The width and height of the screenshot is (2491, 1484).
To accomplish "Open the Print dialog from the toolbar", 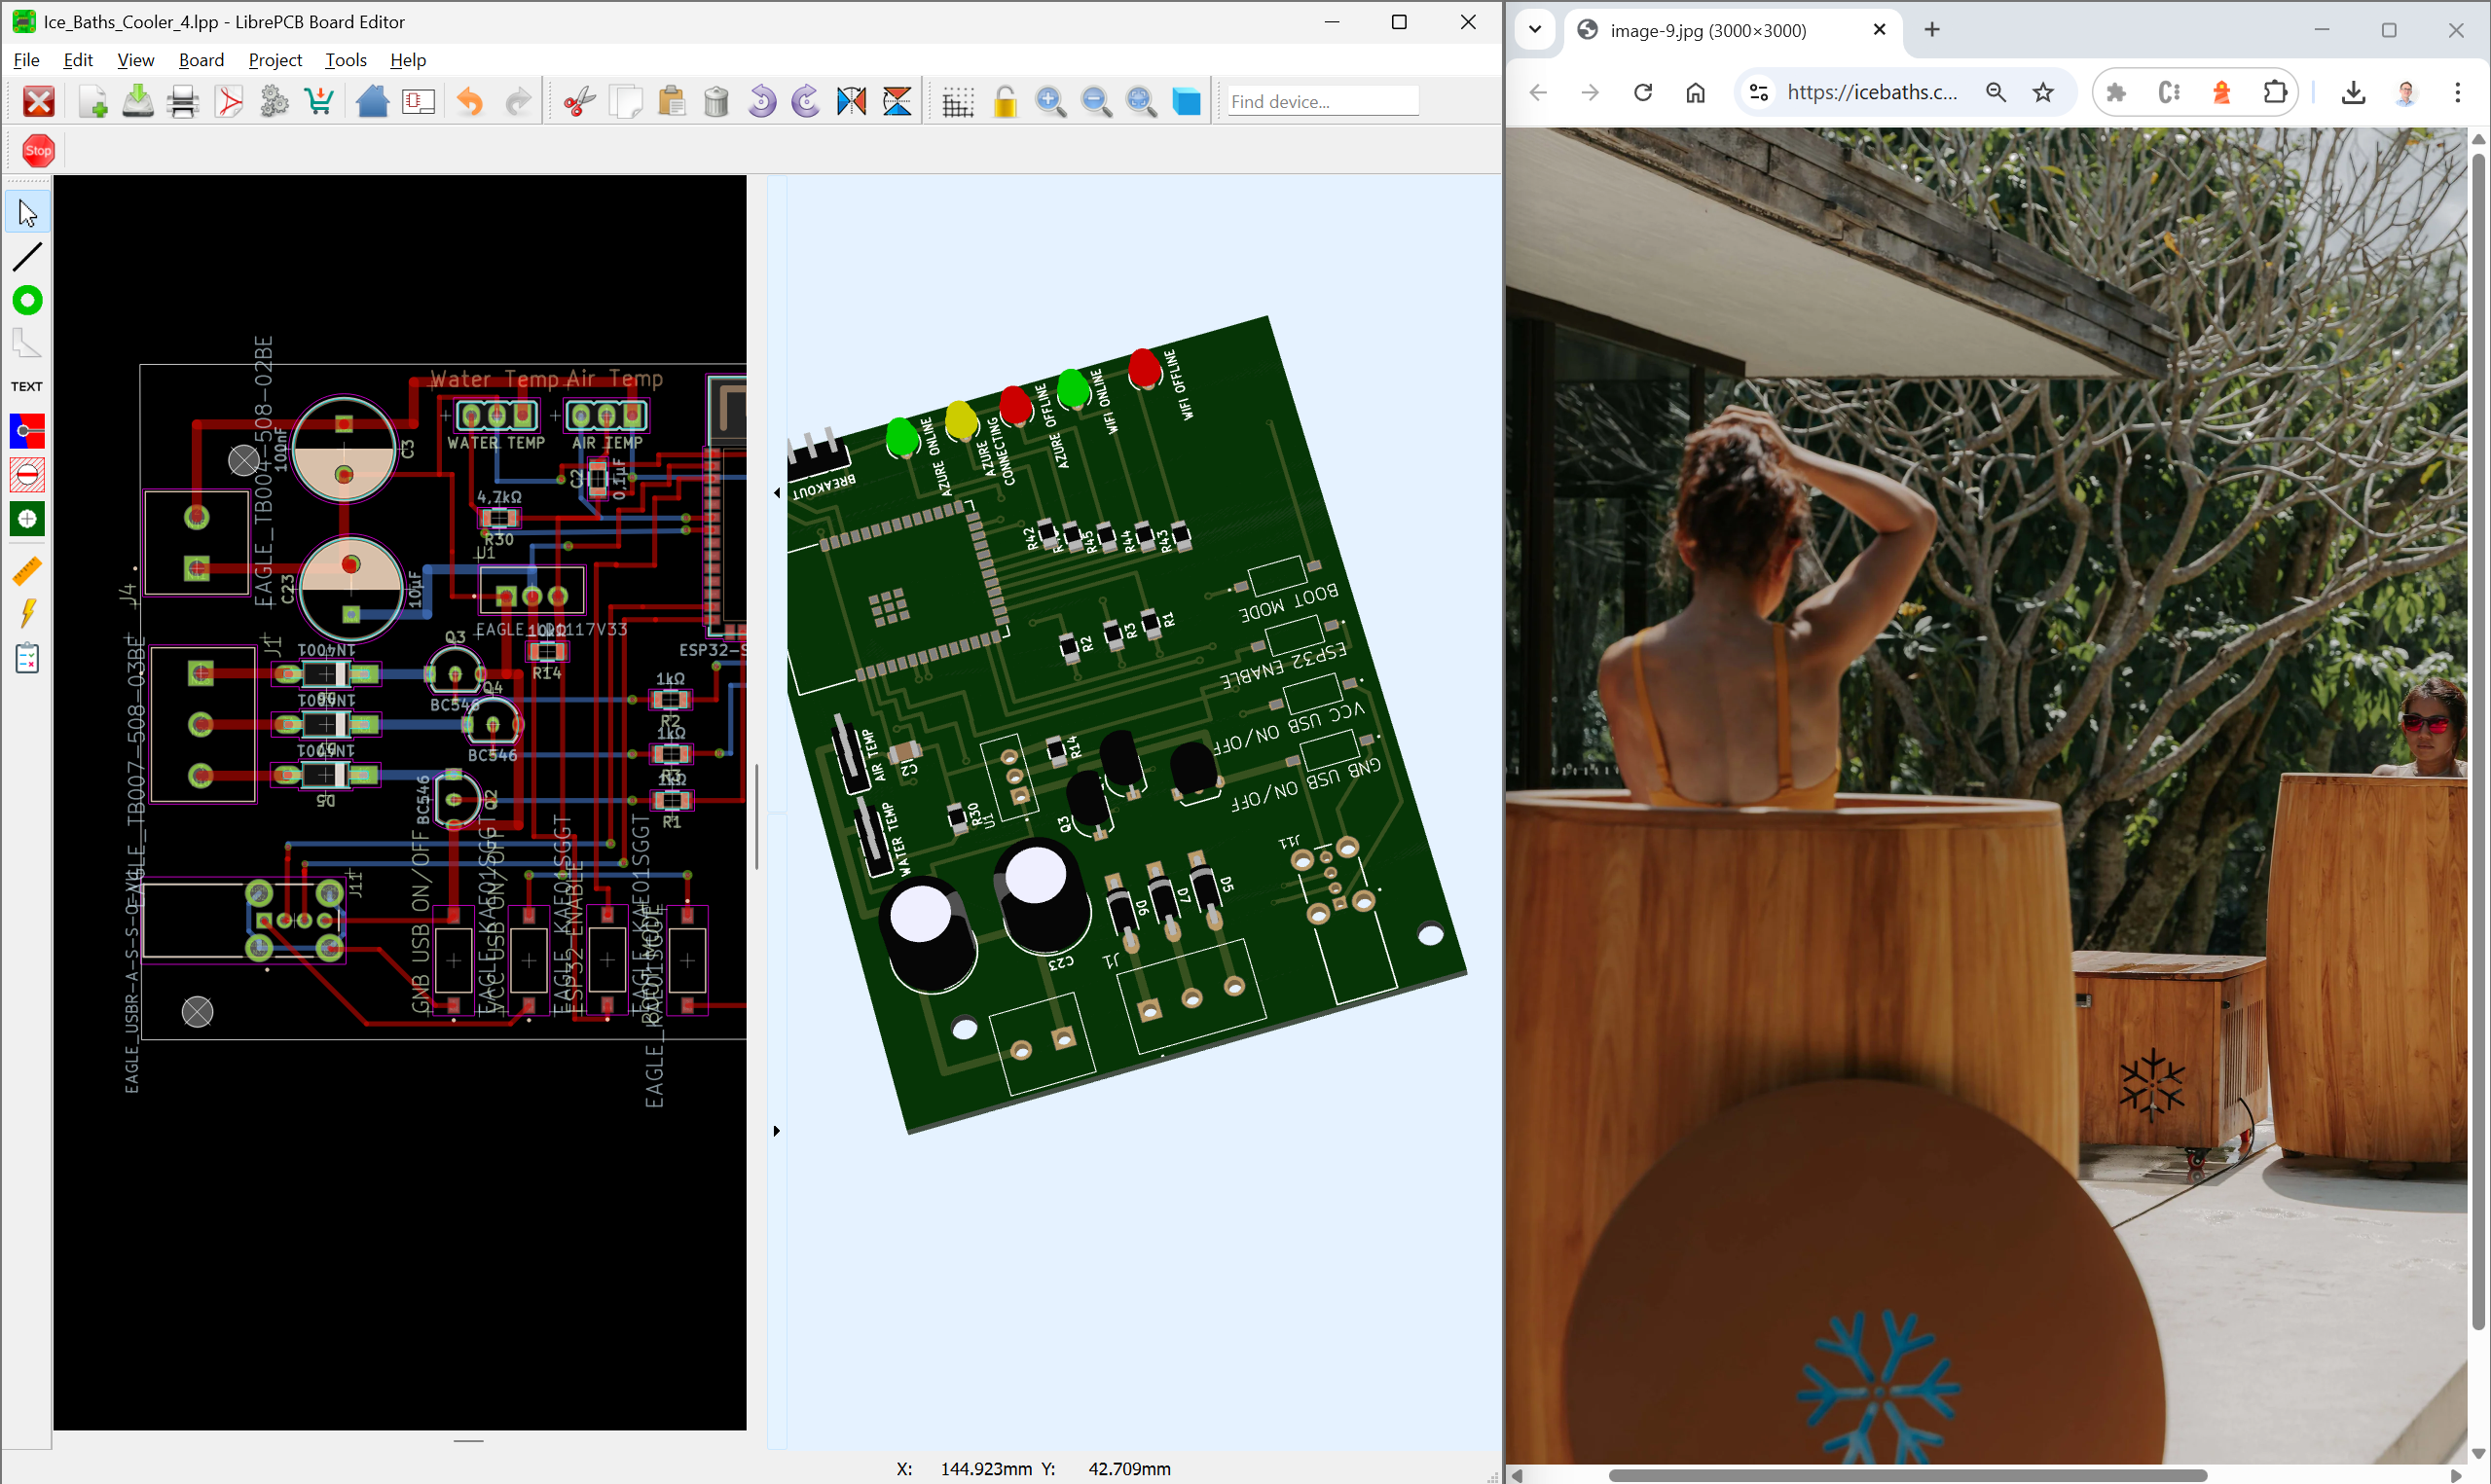I will [183, 101].
